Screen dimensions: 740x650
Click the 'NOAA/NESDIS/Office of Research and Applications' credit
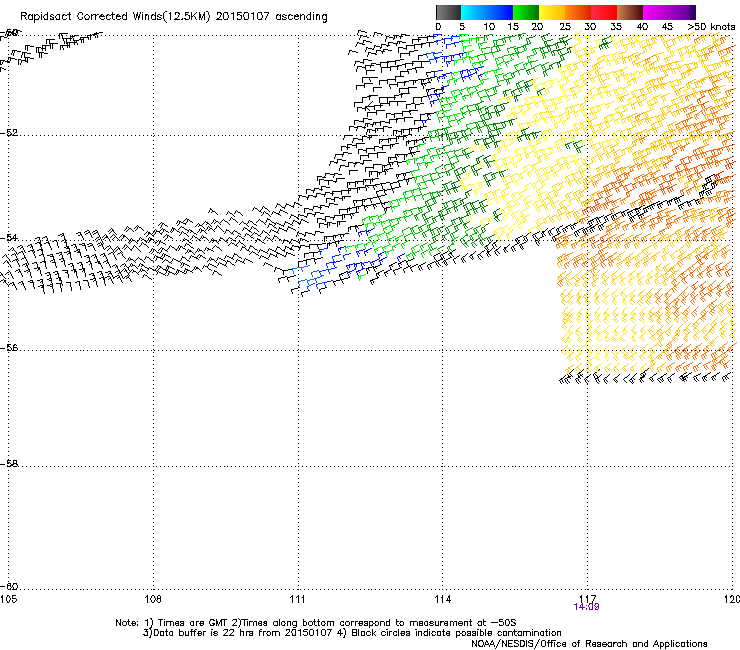click(589, 644)
